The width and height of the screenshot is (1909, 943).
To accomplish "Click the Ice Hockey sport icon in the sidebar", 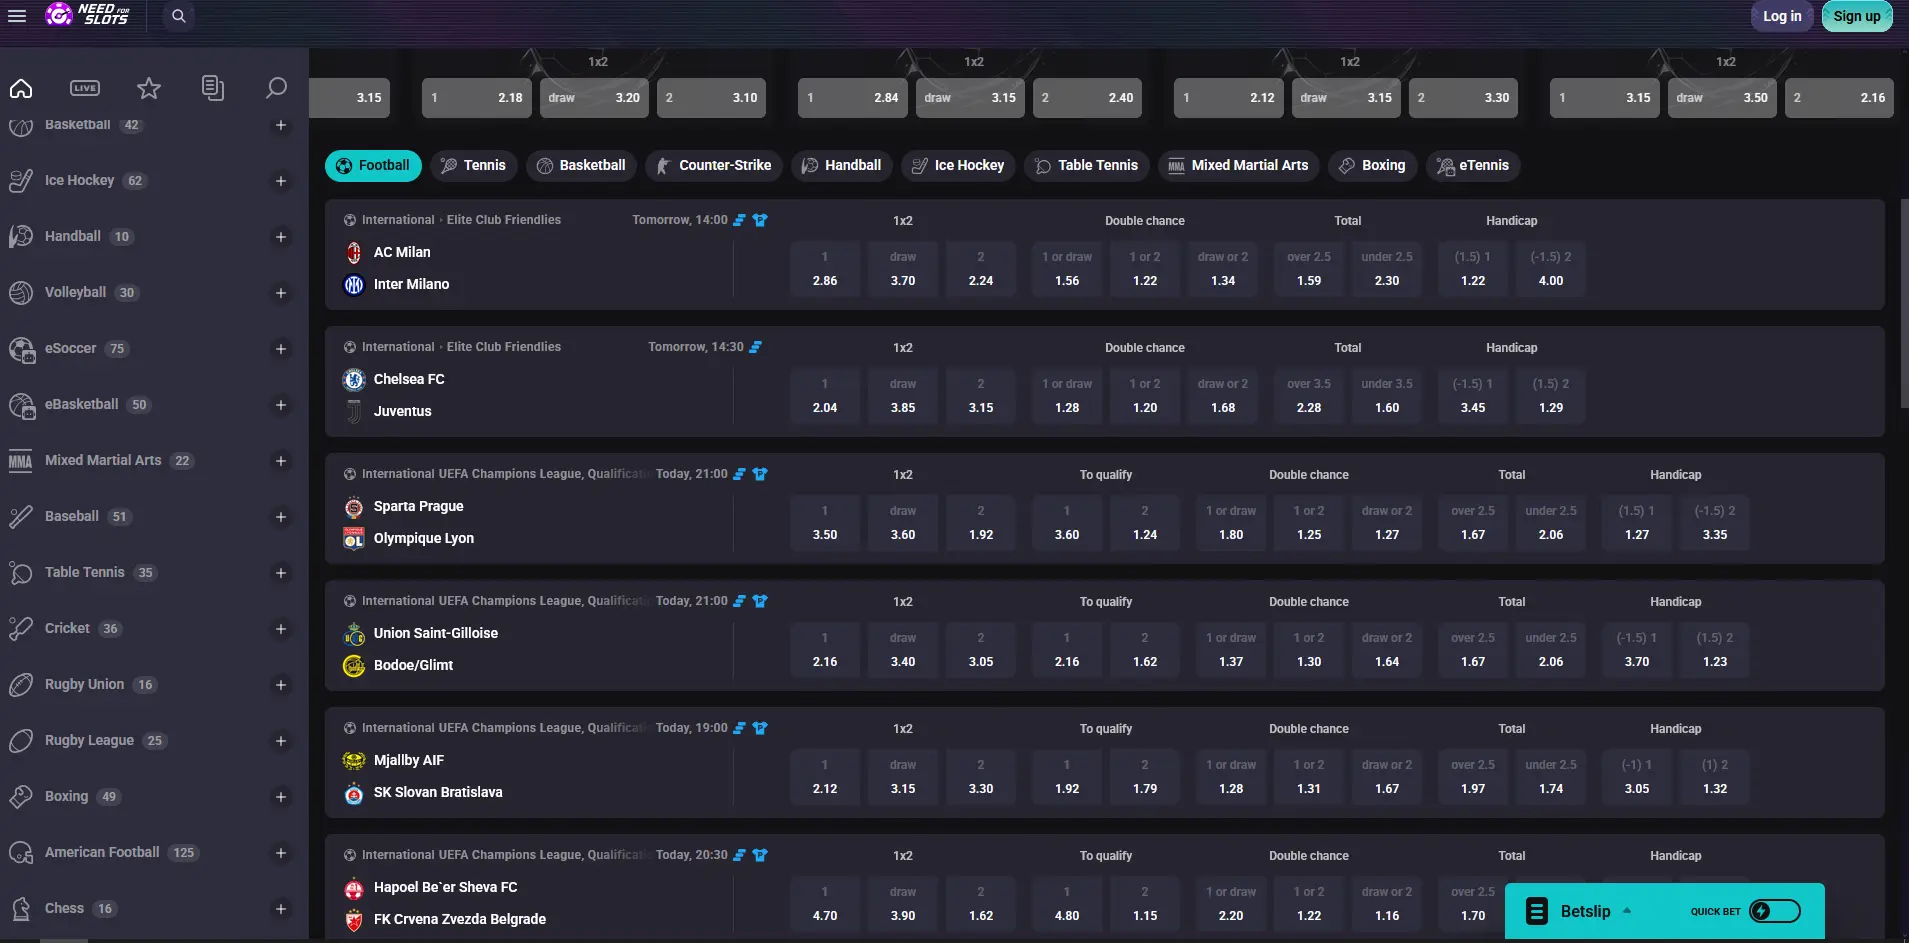I will click(x=21, y=181).
